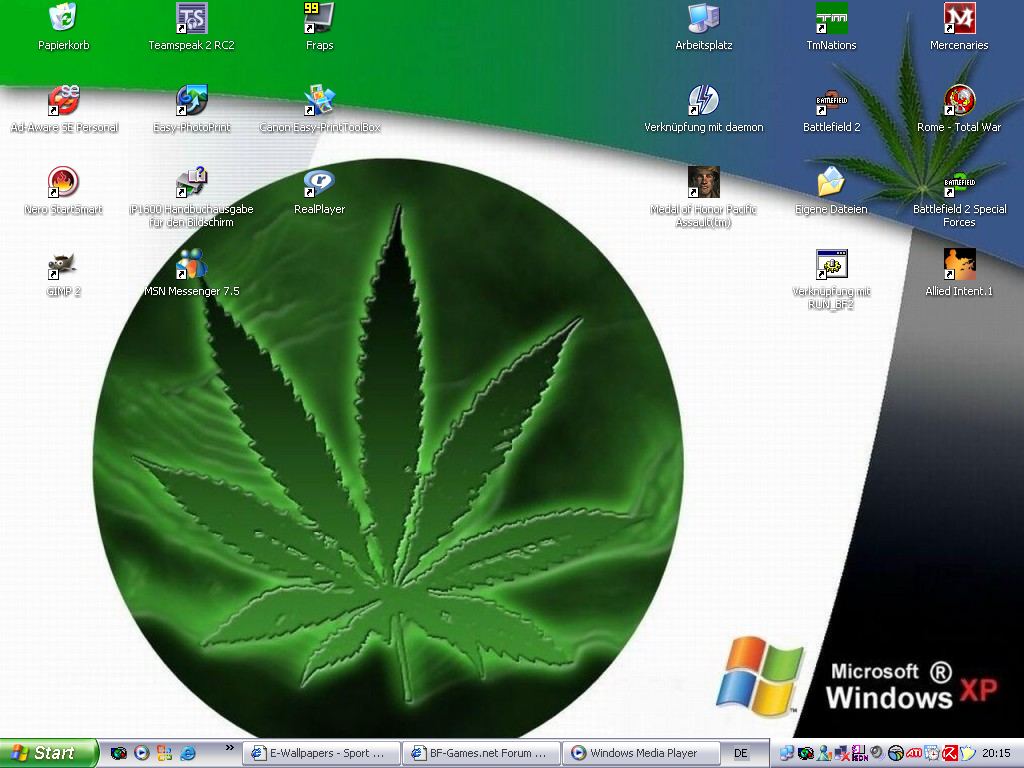Open Canon Easy-PrintToolBox shortcut
This screenshot has width=1024, height=768.
(x=319, y=110)
